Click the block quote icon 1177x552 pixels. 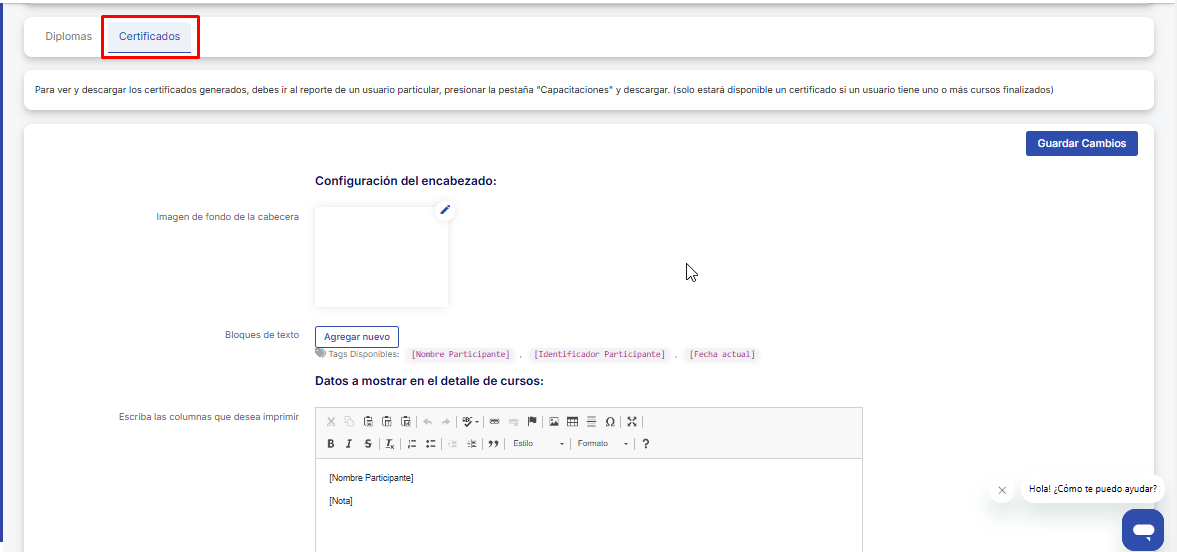pos(493,444)
